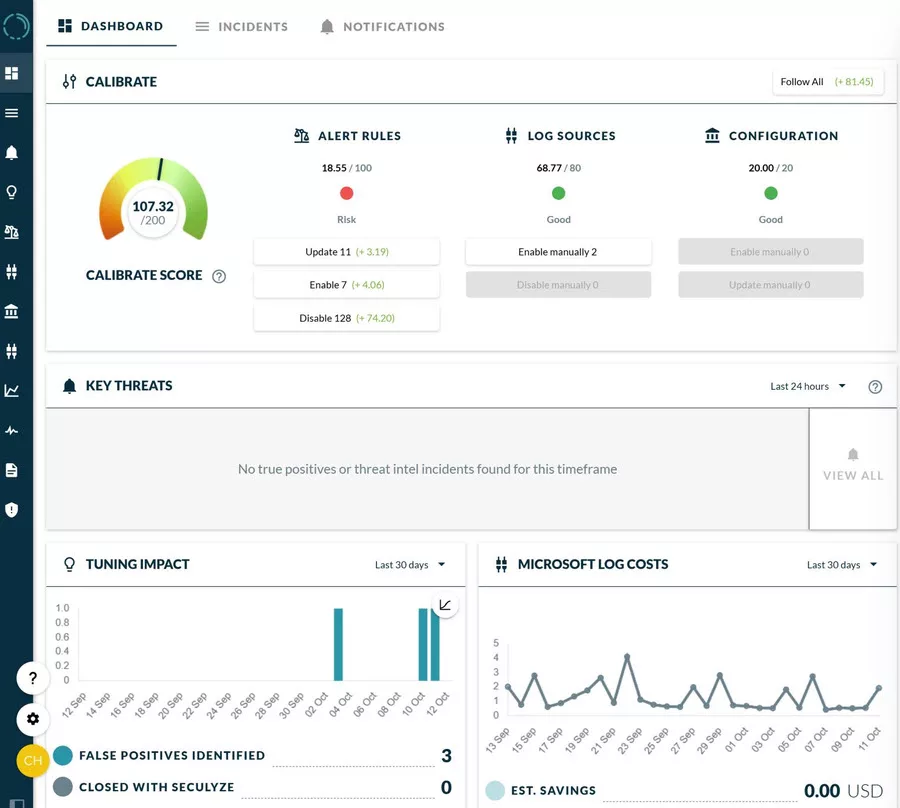The height and width of the screenshot is (808, 900).
Task: Switch to the Notifications tab
Action: point(382,26)
